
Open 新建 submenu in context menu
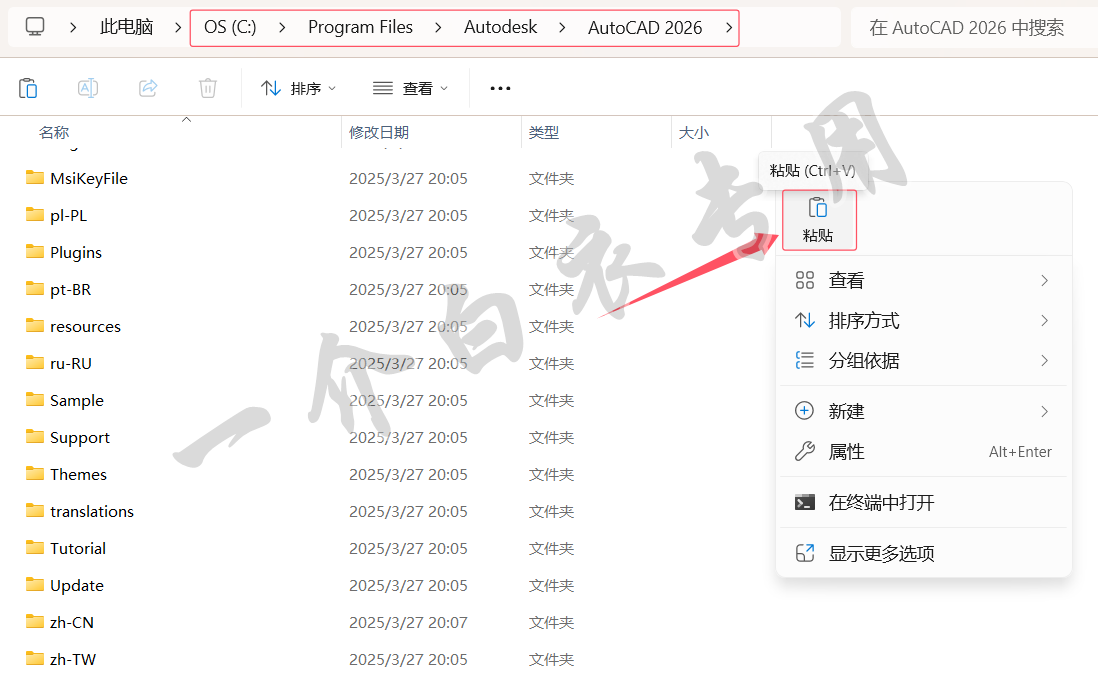click(923, 411)
